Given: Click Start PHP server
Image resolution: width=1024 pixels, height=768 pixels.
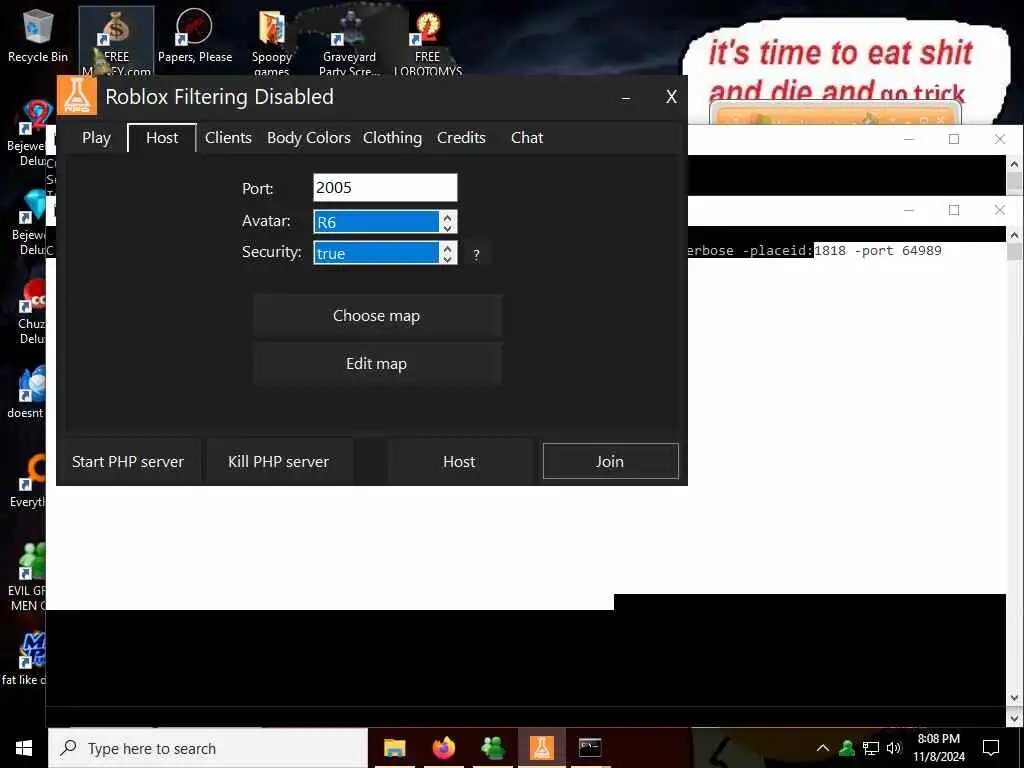Looking at the screenshot, I should [128, 462].
